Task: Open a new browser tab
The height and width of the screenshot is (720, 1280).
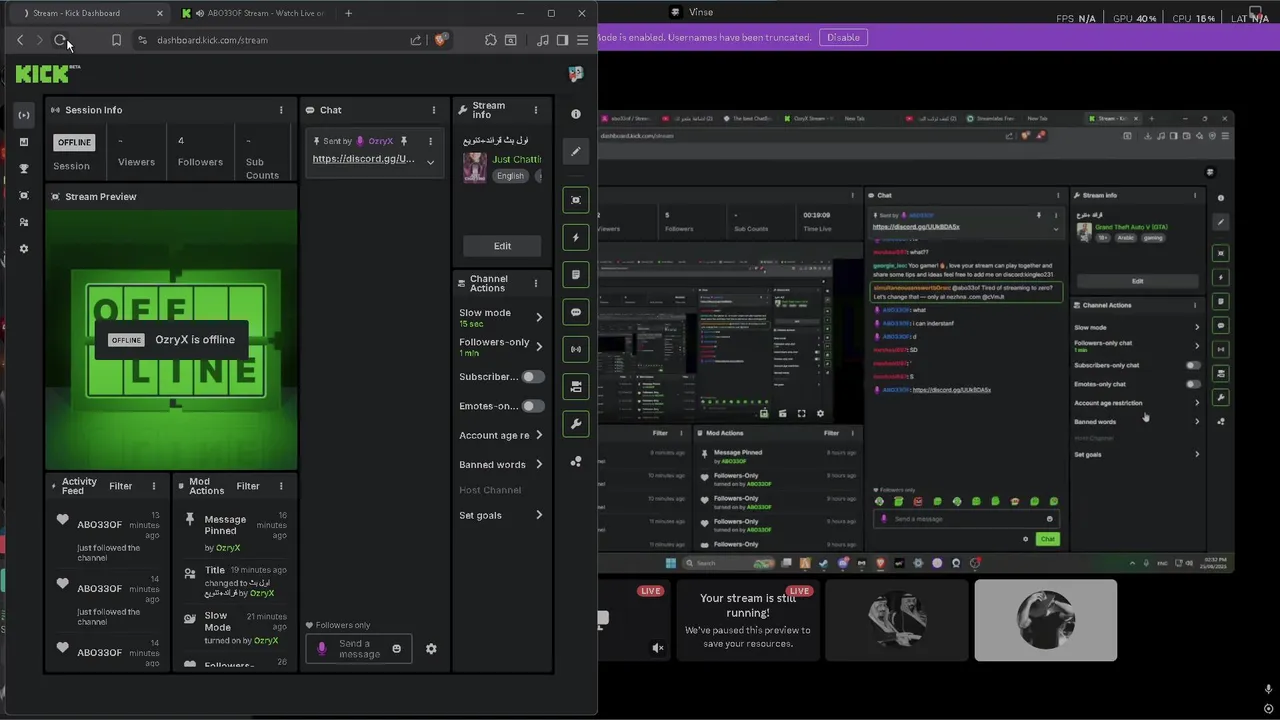Action: click(x=348, y=13)
